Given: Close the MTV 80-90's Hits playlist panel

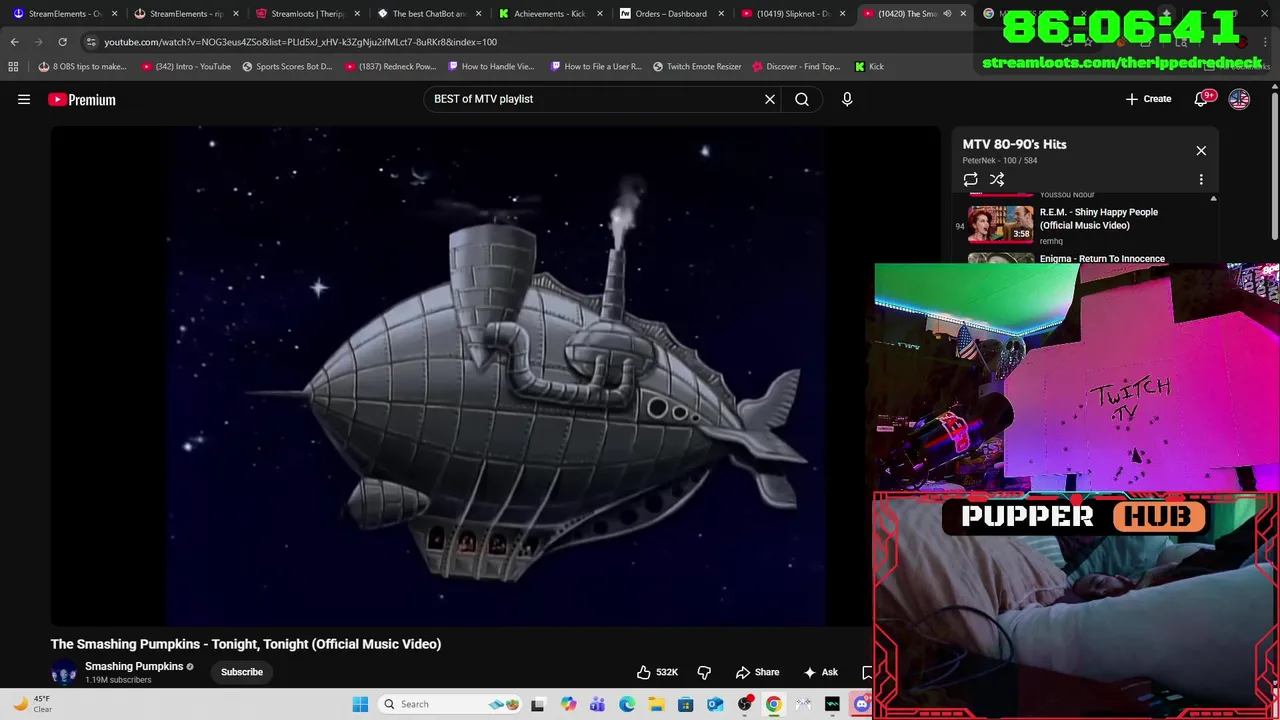Looking at the screenshot, I should 1201,151.
